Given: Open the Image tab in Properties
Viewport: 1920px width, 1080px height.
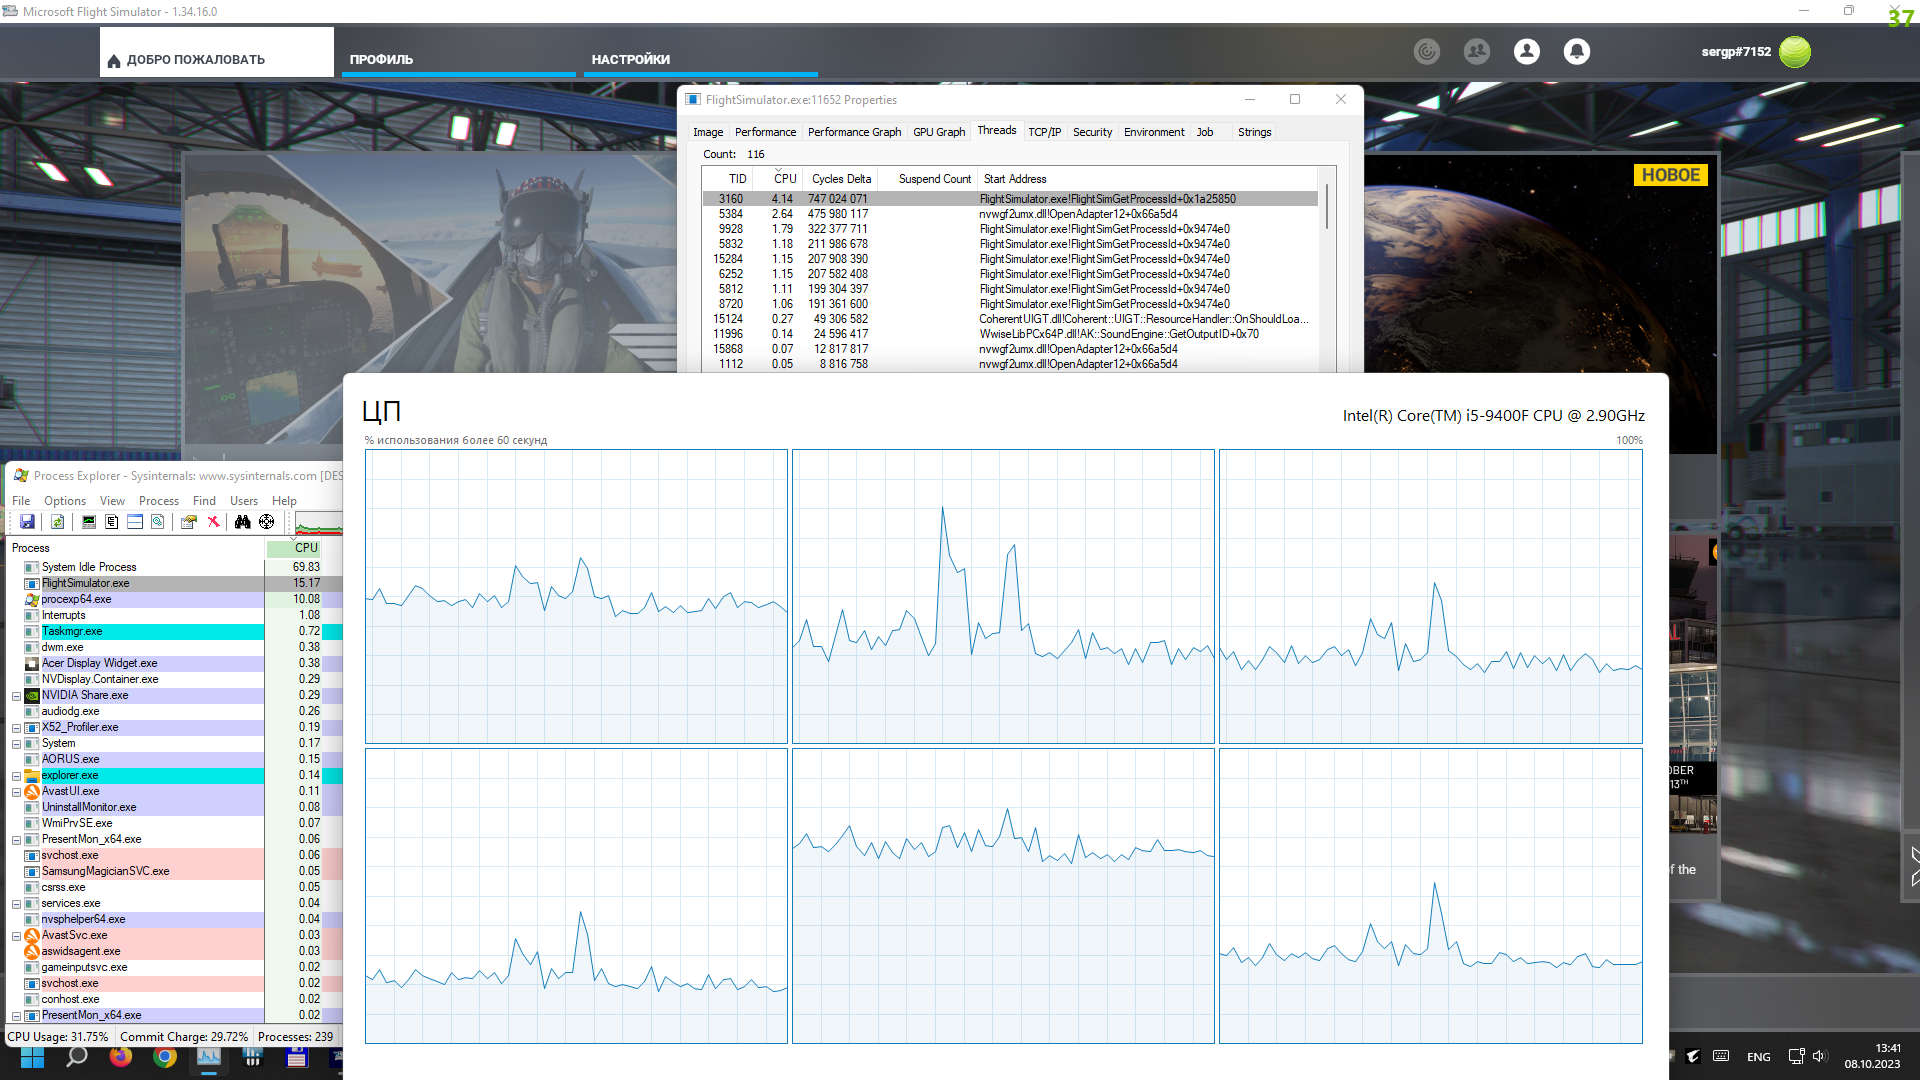Looking at the screenshot, I should click(x=708, y=132).
